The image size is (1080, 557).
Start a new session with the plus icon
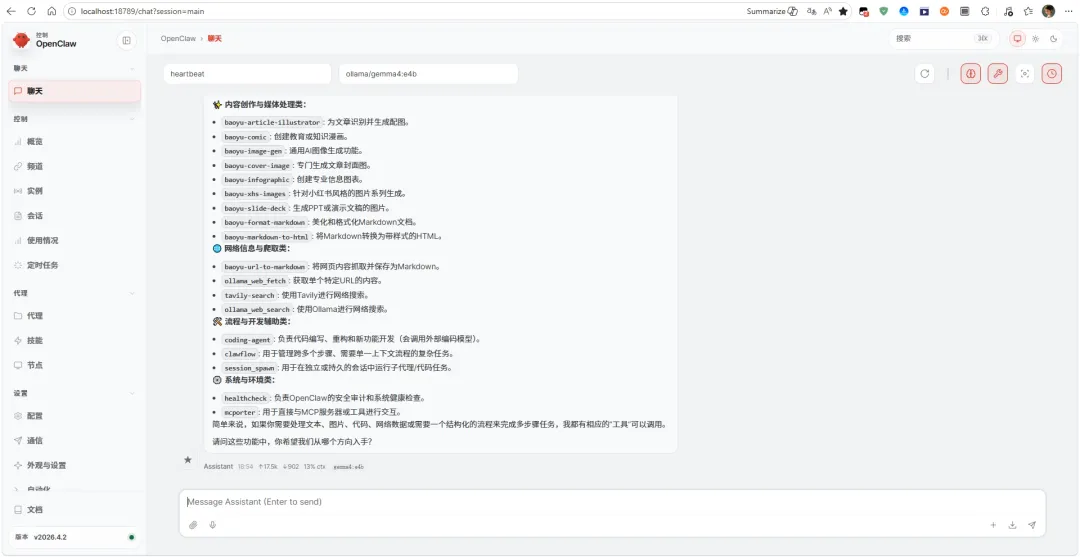[993, 525]
